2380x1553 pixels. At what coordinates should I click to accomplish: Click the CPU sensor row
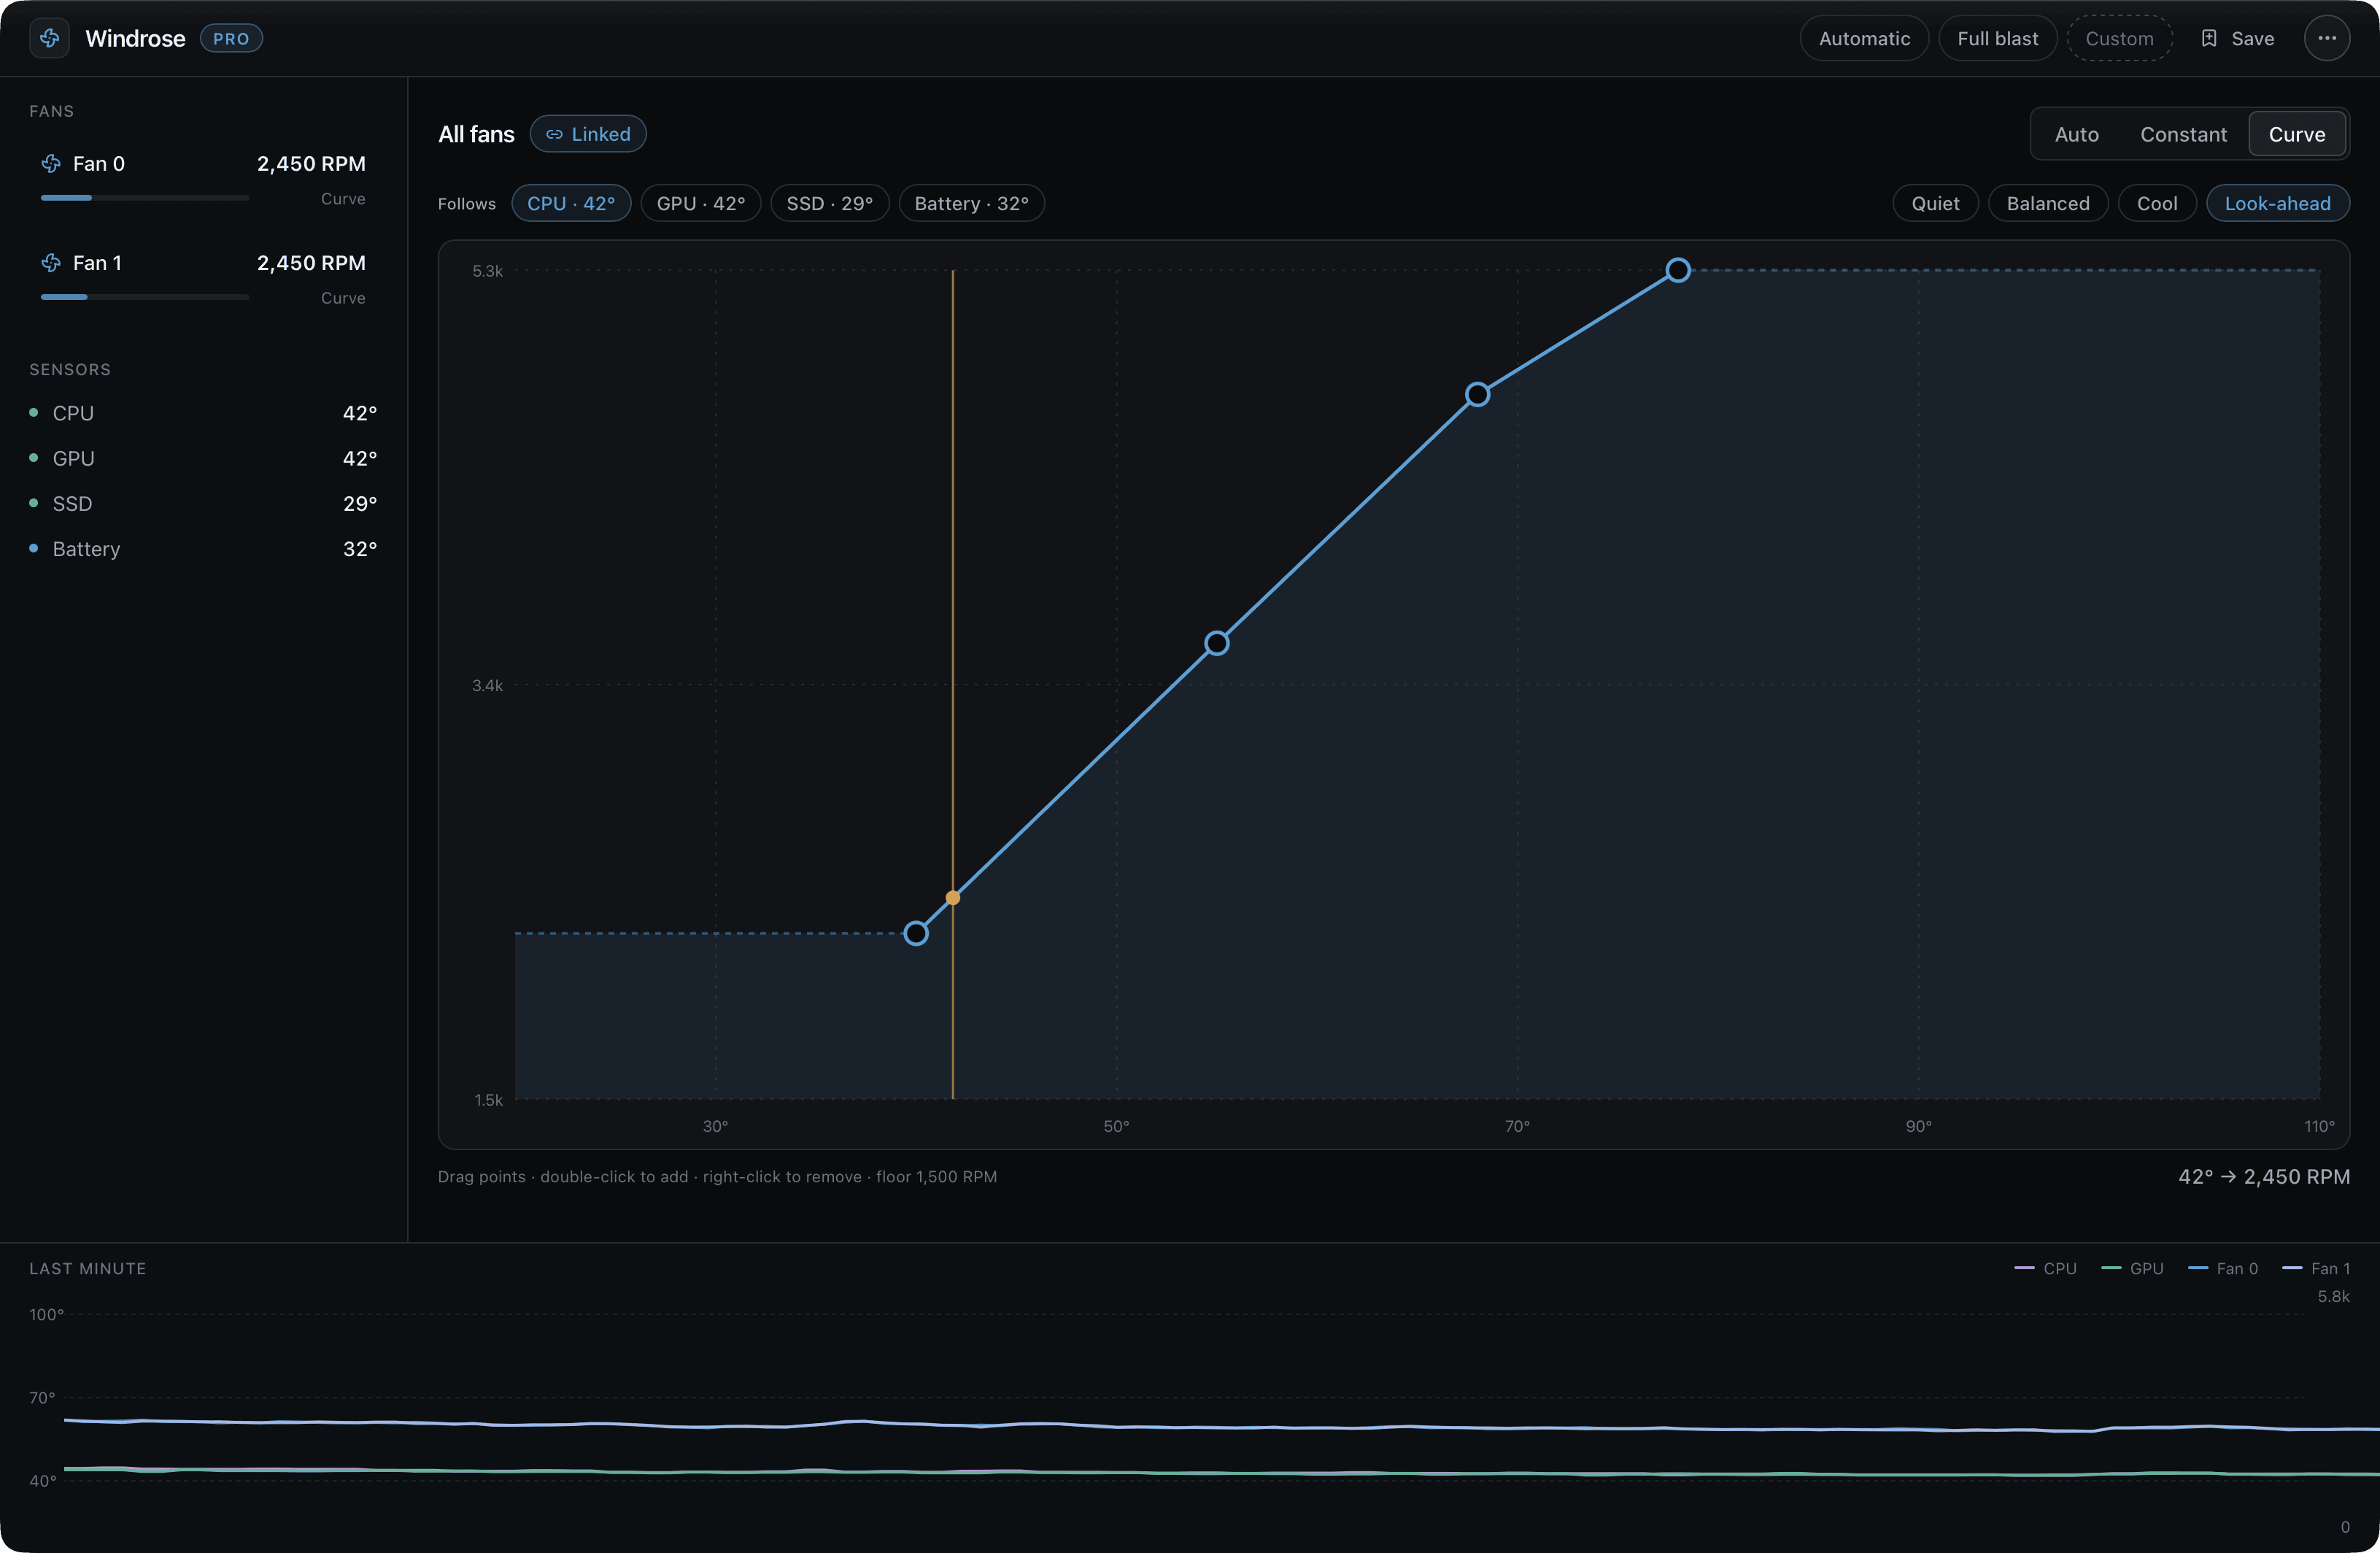click(203, 413)
